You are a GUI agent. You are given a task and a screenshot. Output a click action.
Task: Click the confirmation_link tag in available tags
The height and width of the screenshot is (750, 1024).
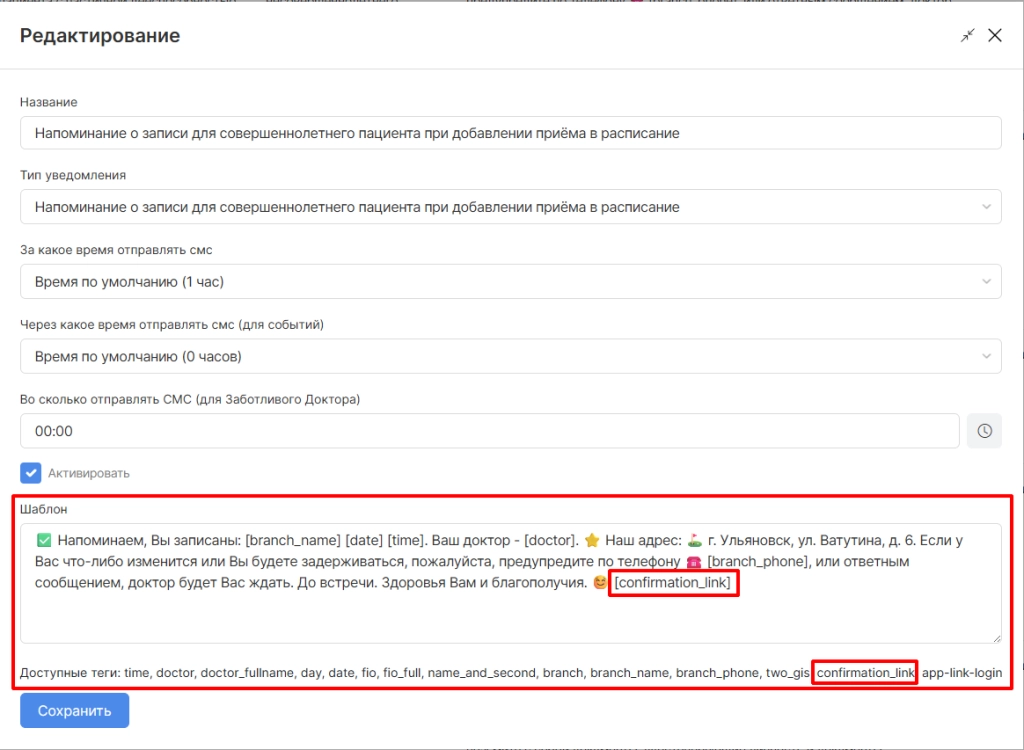pyautogui.click(x=865, y=673)
